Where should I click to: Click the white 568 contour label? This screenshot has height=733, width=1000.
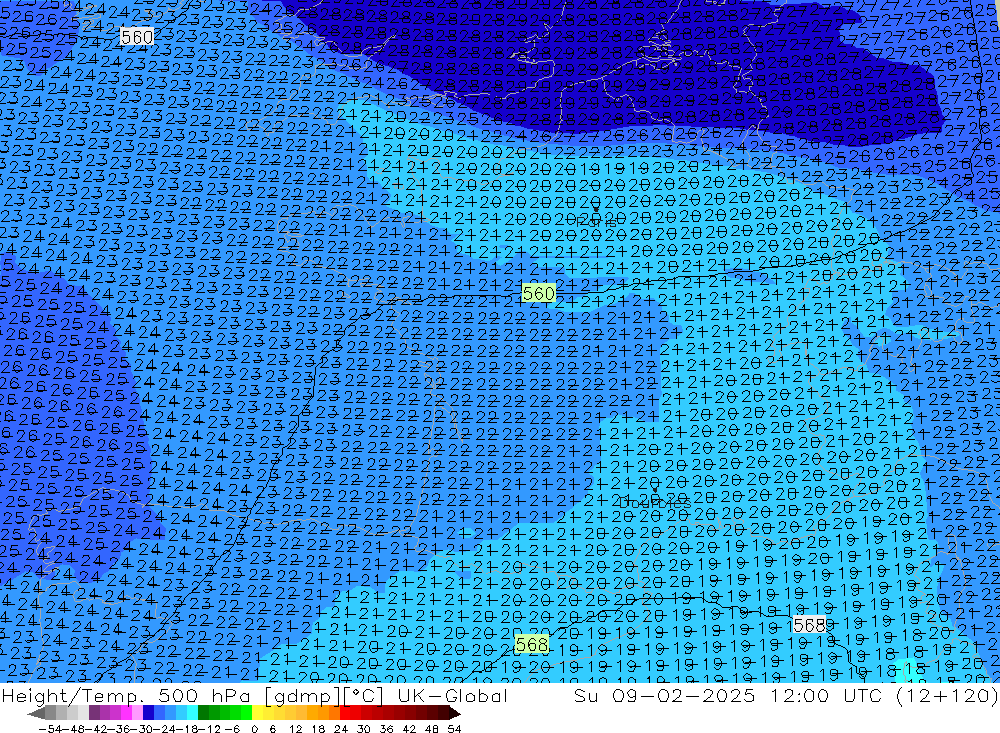809,625
